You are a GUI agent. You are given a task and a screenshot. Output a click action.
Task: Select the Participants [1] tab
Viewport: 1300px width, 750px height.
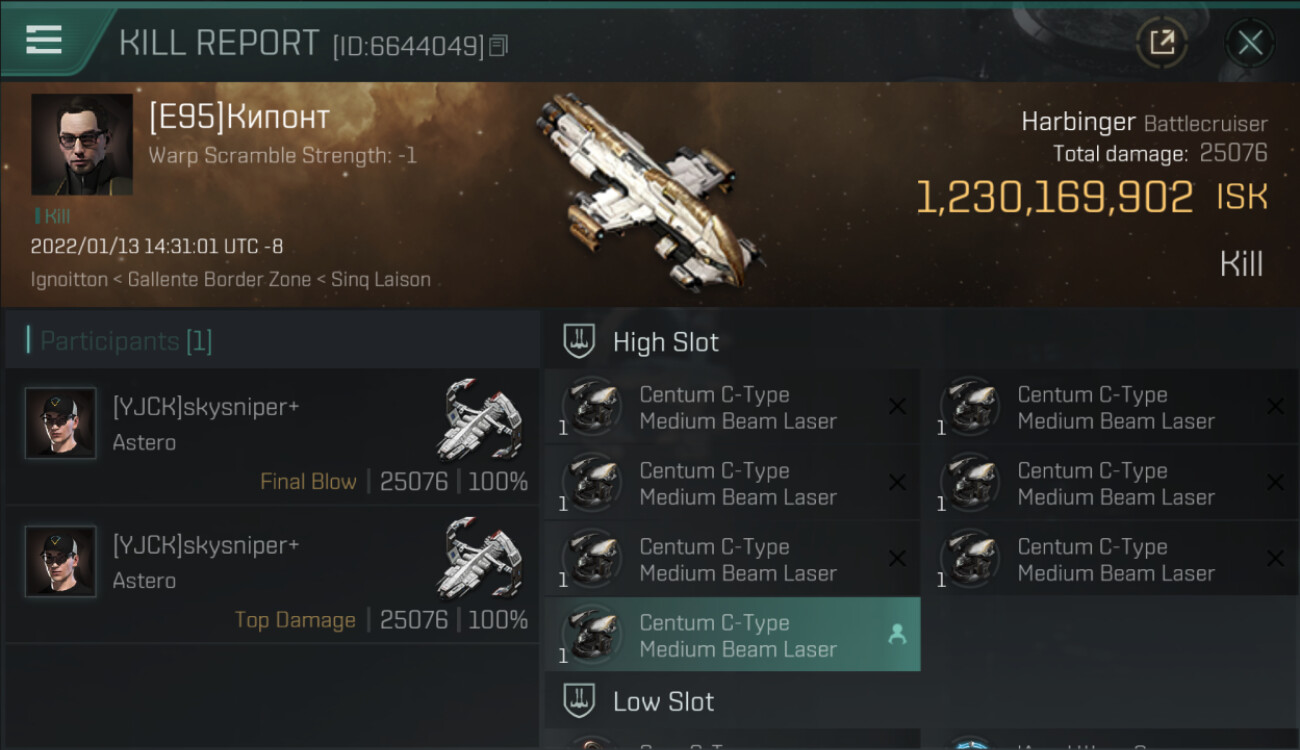pyautogui.click(x=126, y=341)
